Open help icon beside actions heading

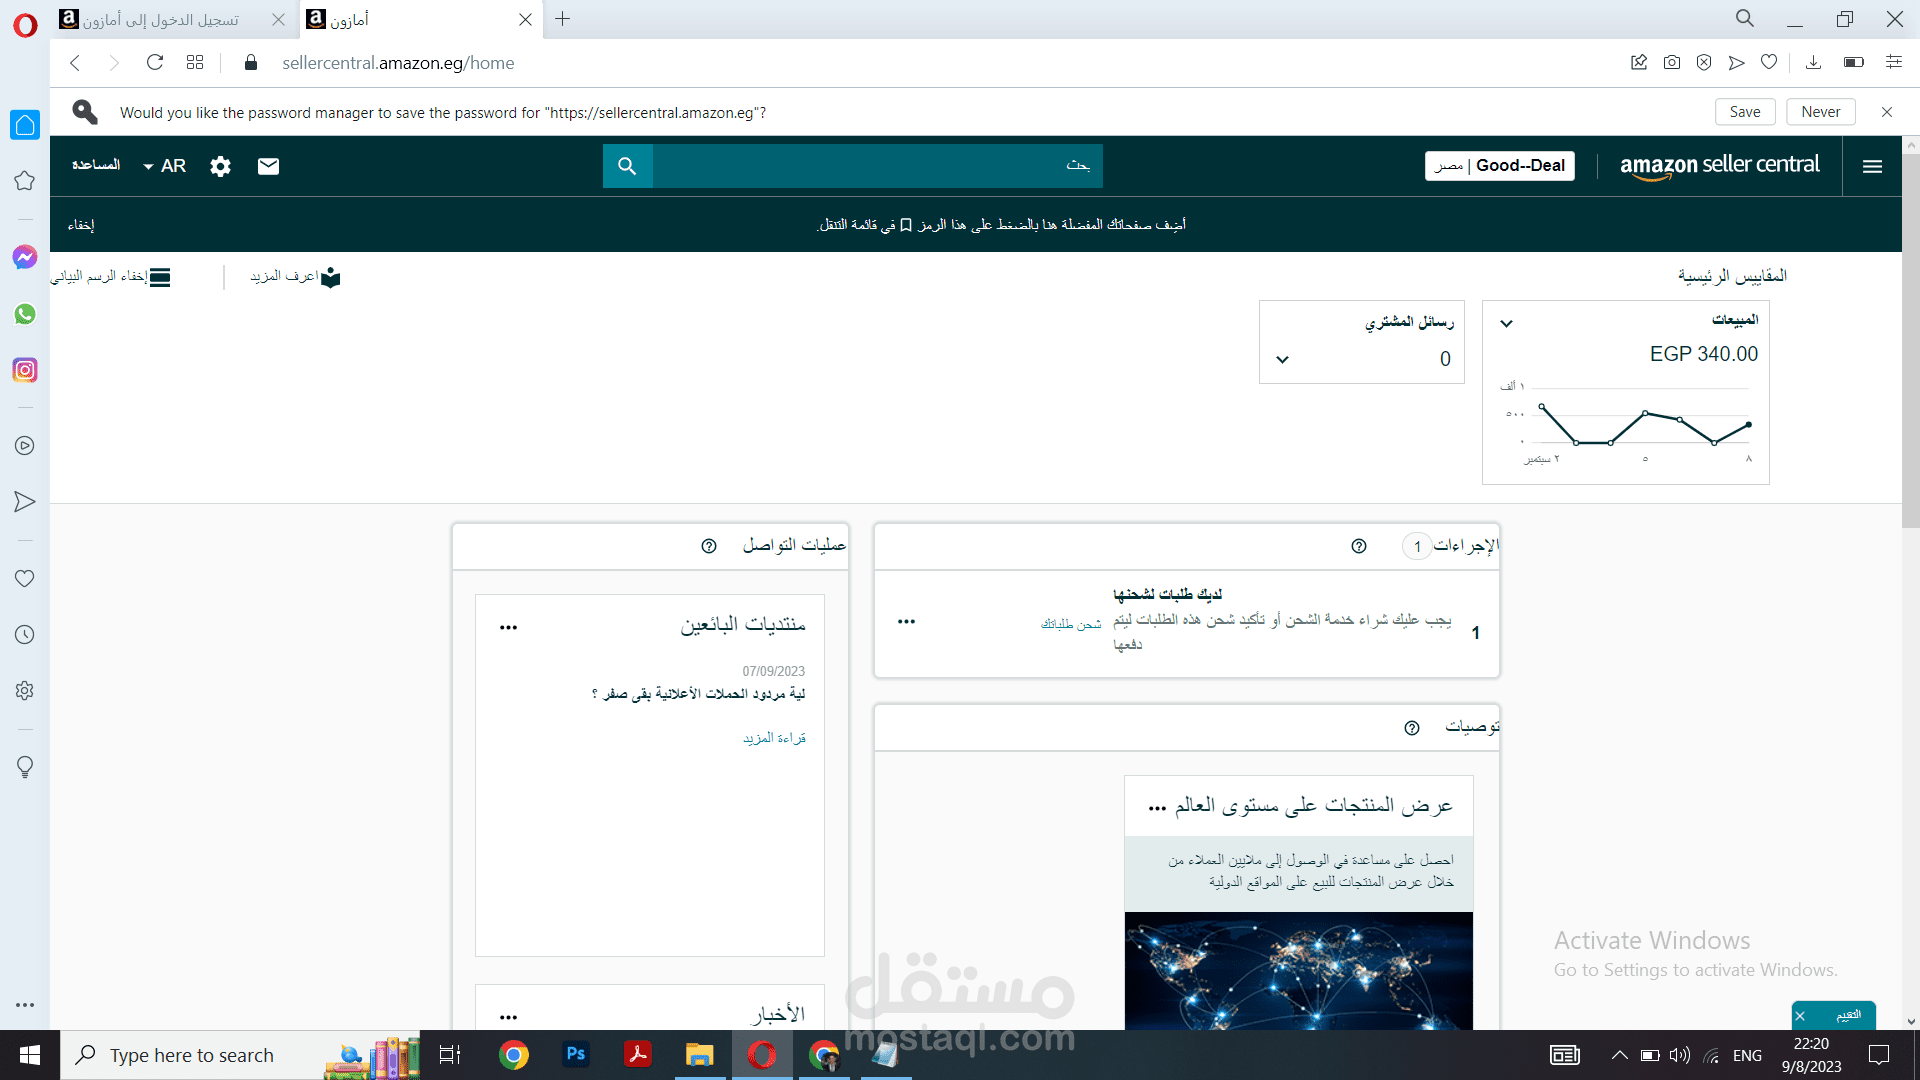(x=1359, y=546)
